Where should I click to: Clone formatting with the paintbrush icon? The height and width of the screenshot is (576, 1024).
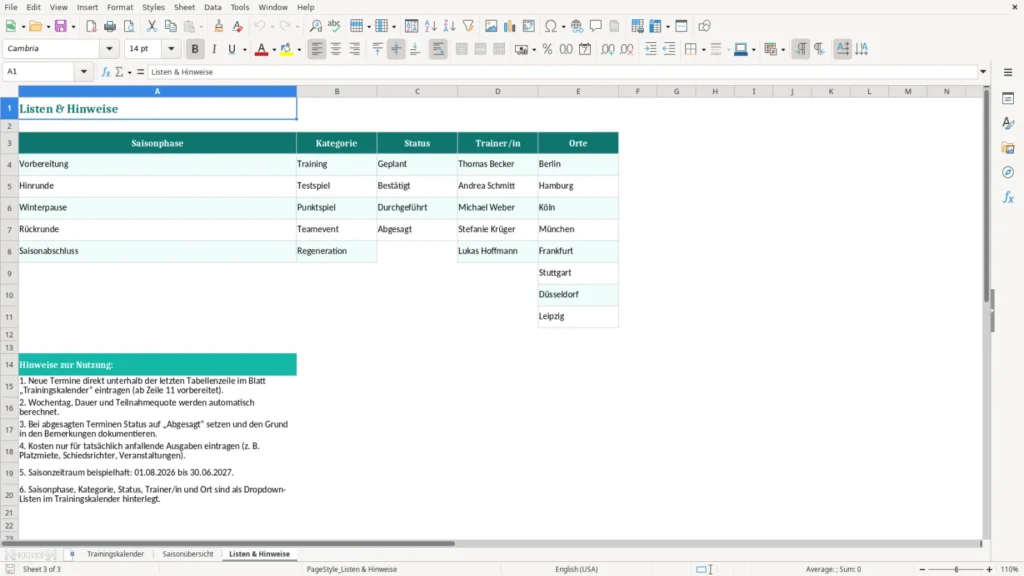(x=219, y=26)
